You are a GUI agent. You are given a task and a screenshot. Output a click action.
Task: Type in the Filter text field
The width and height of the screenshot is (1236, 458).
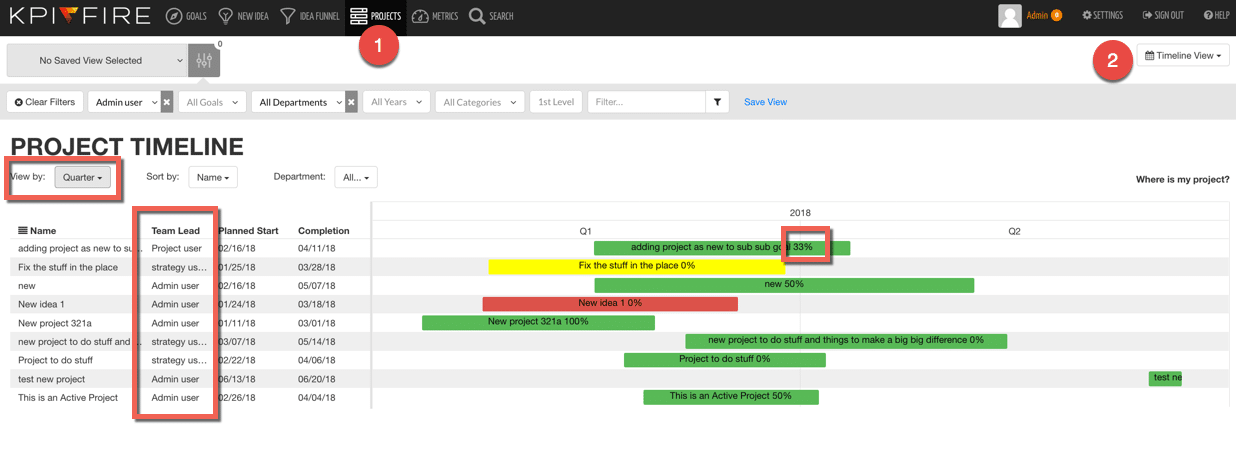[646, 102]
